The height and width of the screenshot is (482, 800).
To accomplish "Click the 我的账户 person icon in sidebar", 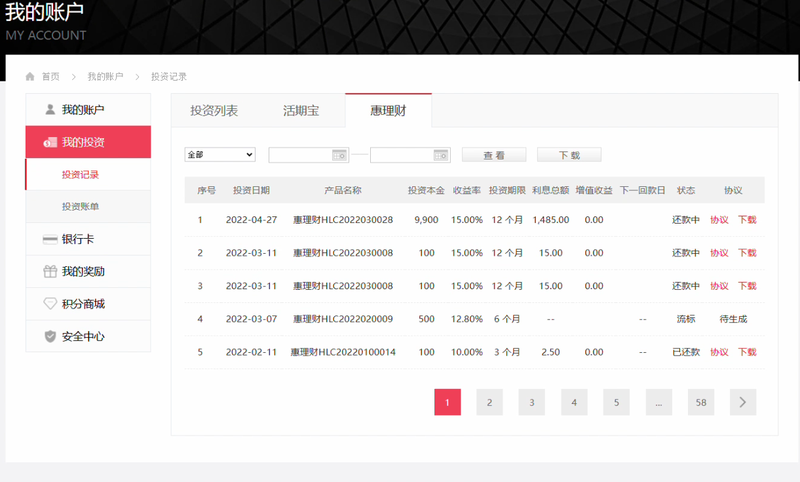I will (x=50, y=110).
